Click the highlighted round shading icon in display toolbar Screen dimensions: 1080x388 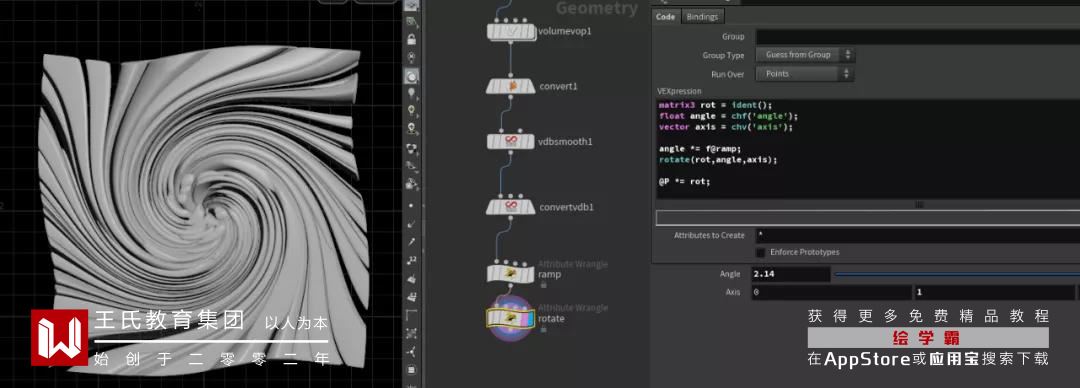412,76
